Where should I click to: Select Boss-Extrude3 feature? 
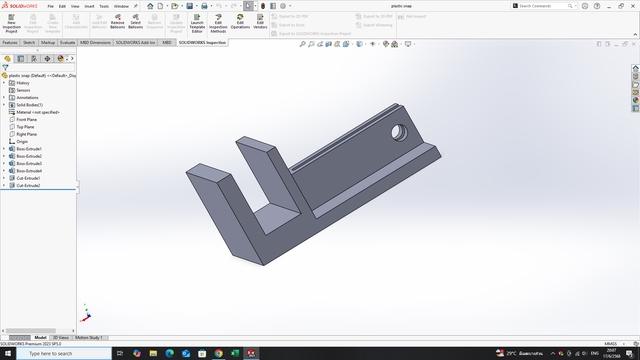29,164
